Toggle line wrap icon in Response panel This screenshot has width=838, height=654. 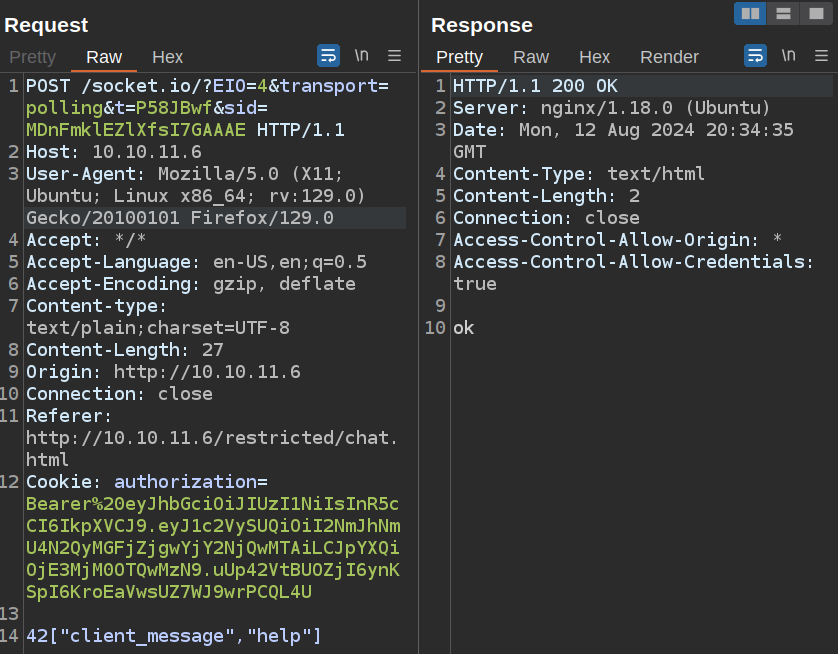(x=756, y=56)
